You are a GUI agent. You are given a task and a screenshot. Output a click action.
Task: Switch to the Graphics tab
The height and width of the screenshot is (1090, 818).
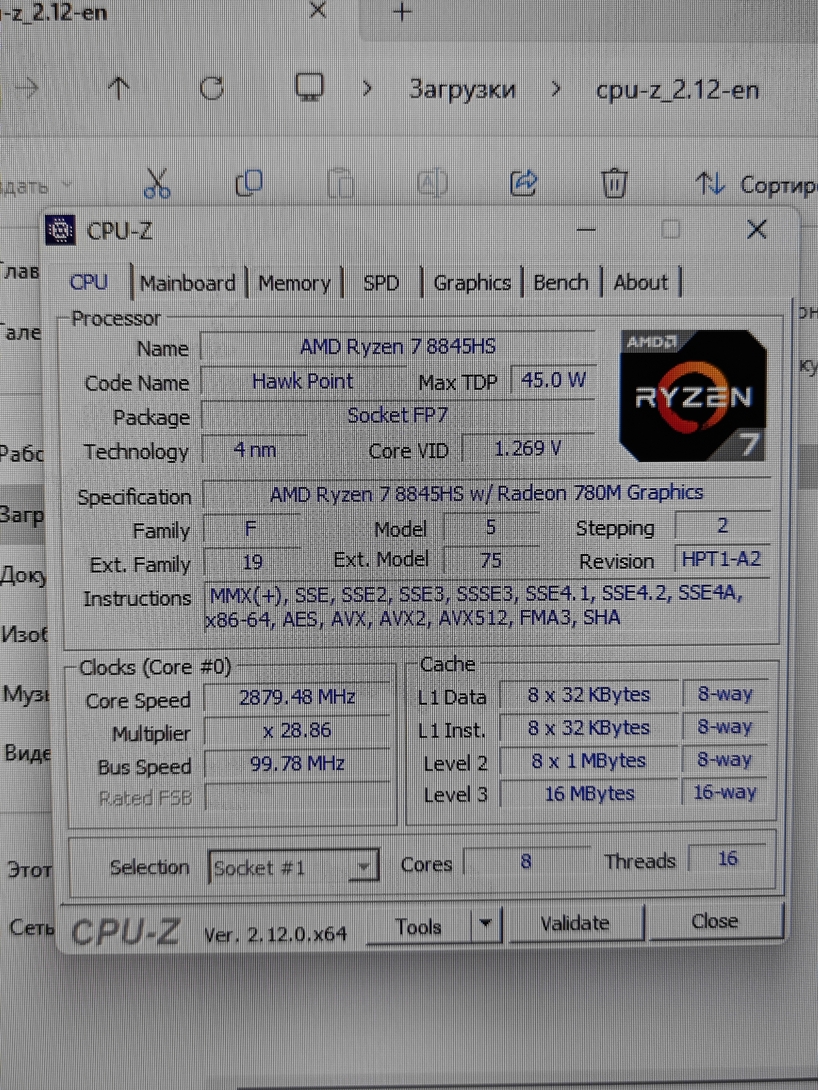tap(472, 283)
